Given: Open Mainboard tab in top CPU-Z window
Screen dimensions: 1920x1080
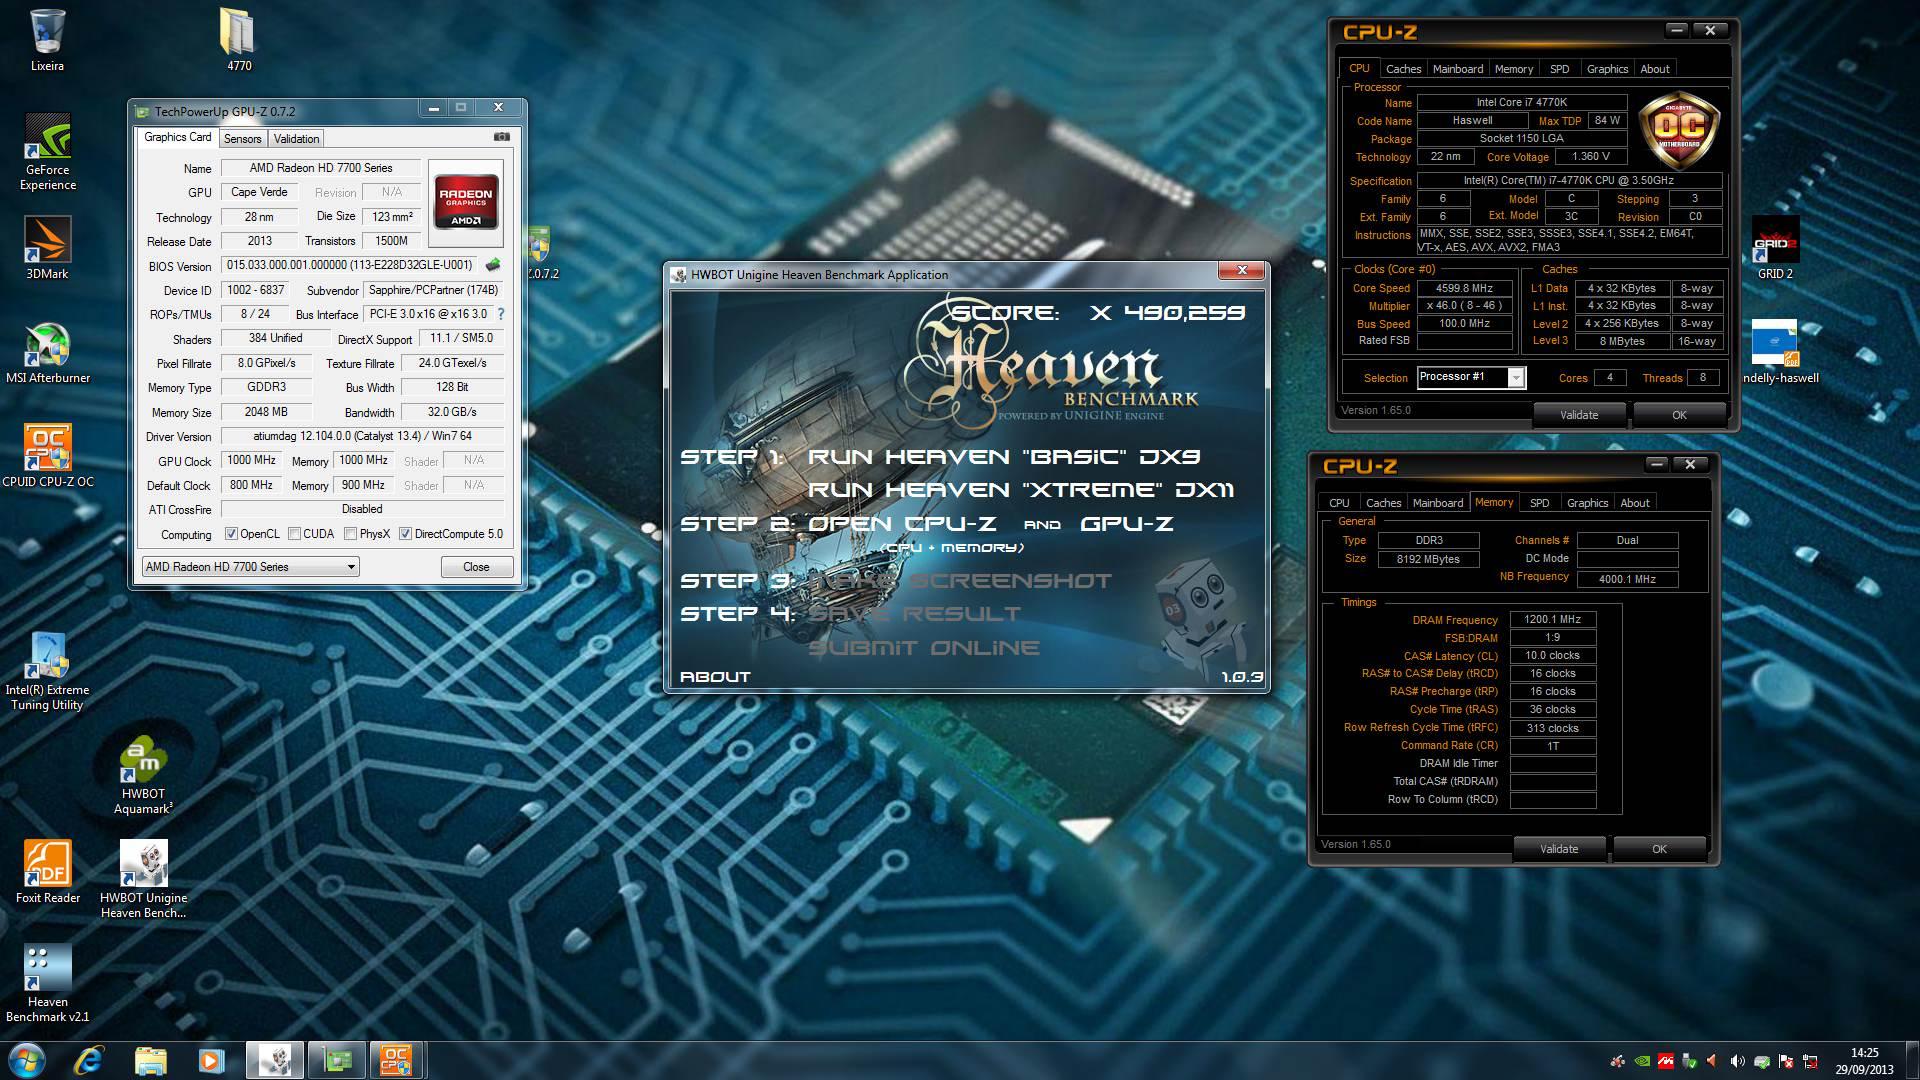Looking at the screenshot, I should (x=1457, y=69).
